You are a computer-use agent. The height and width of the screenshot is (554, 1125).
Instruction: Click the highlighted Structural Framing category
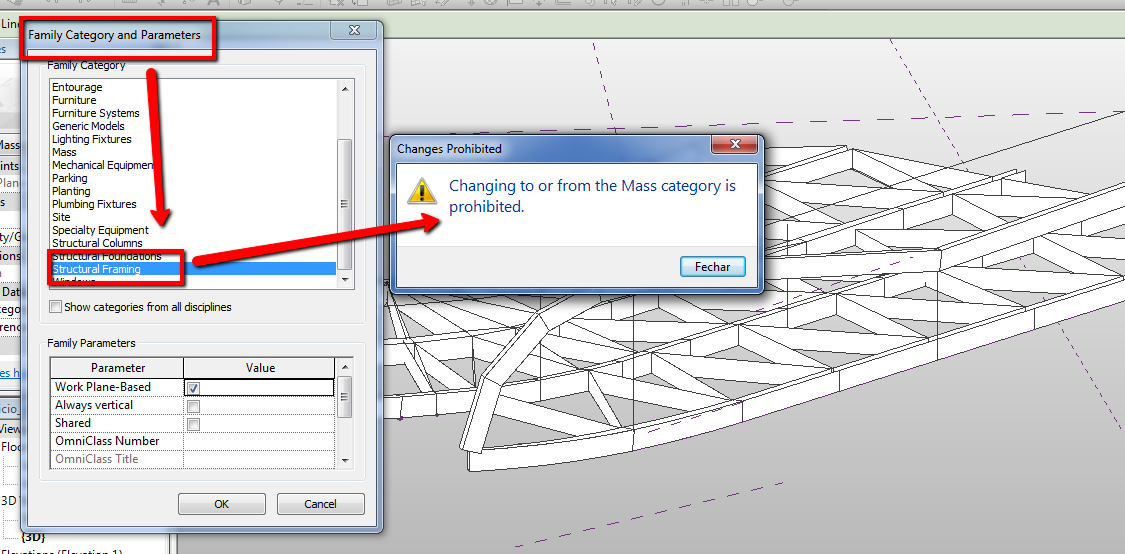coord(193,269)
